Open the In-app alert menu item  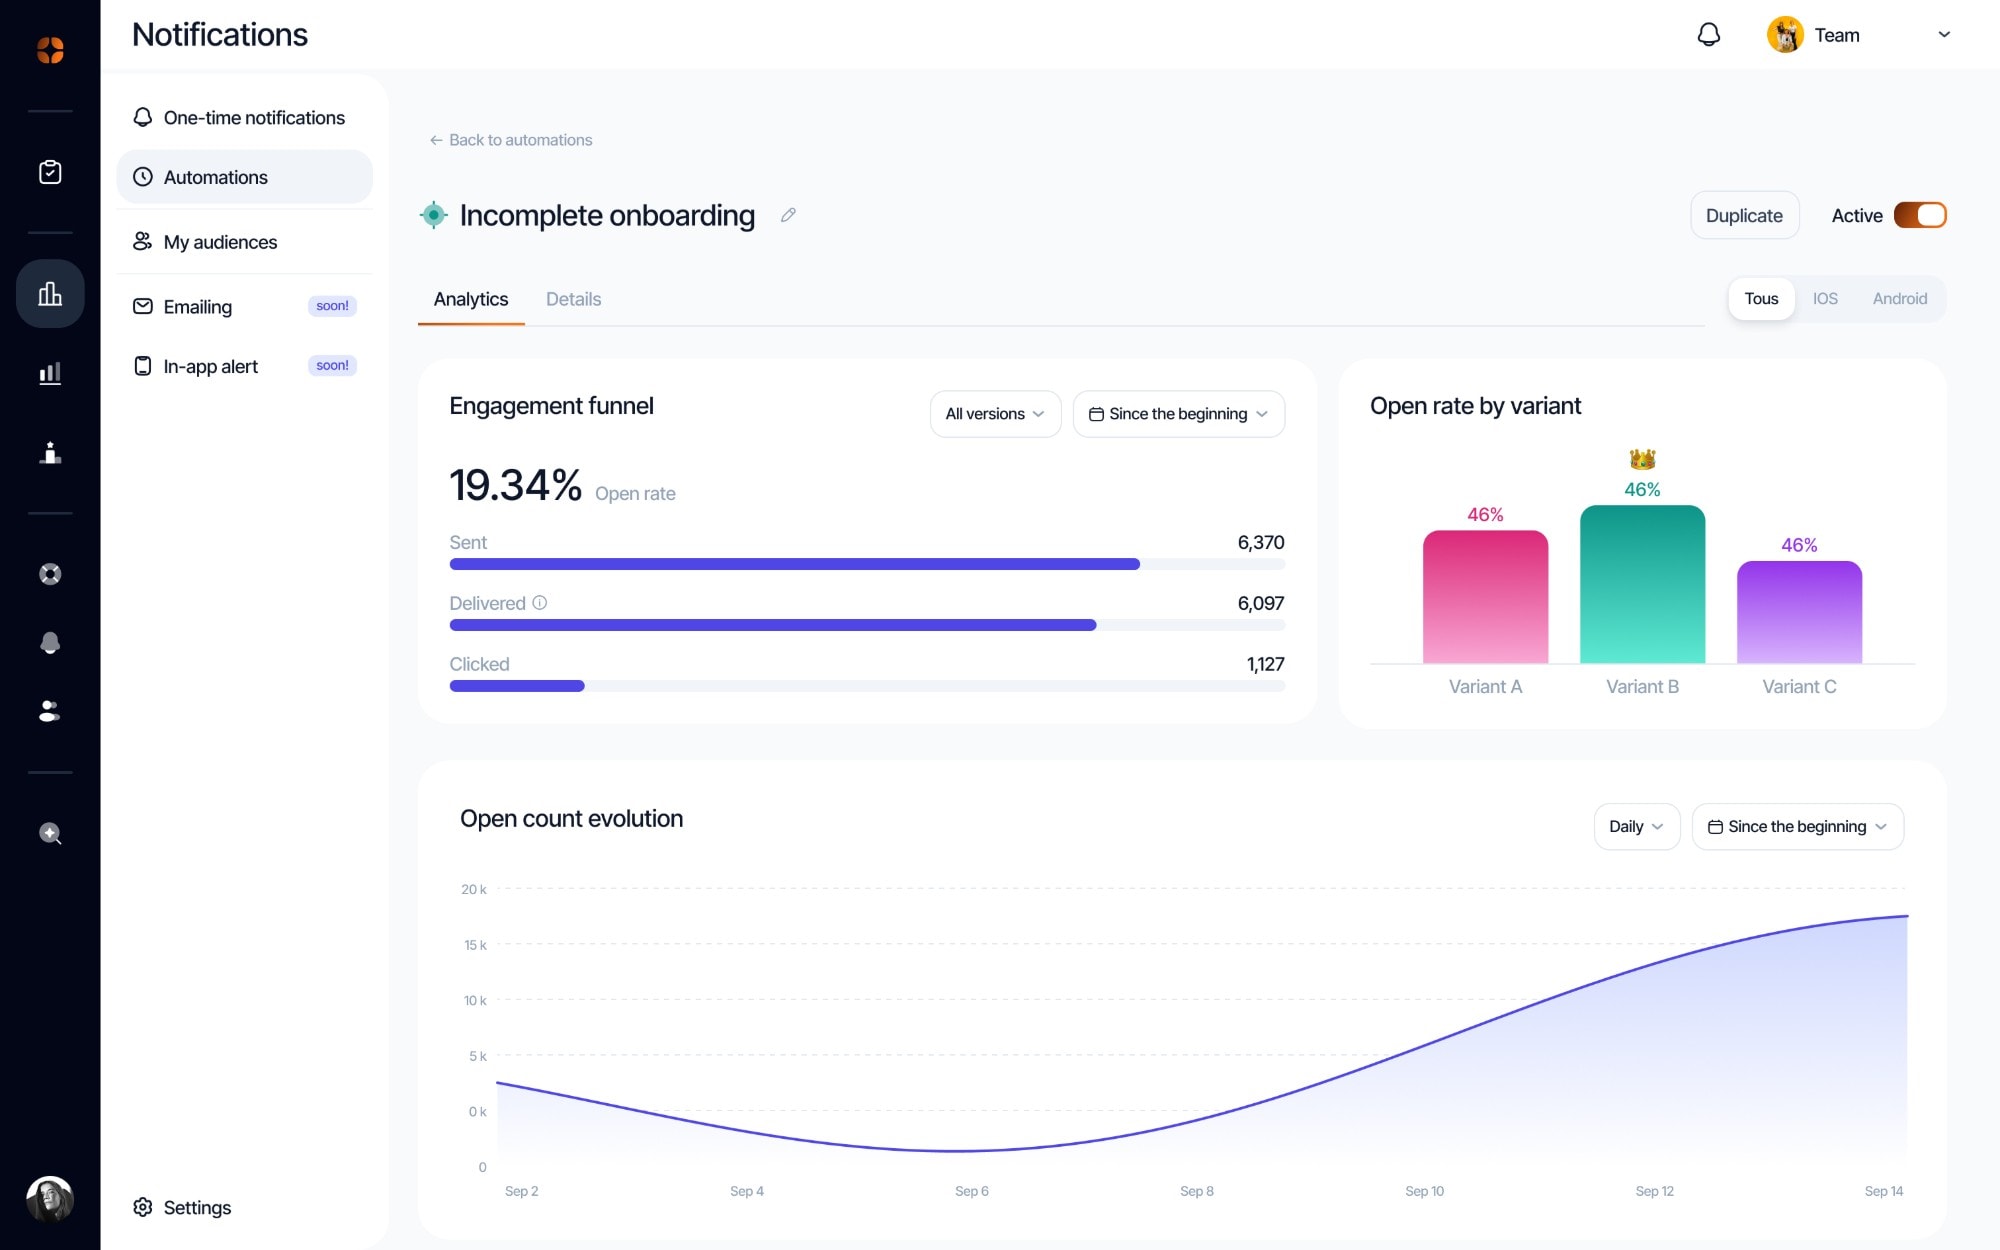pos(244,366)
